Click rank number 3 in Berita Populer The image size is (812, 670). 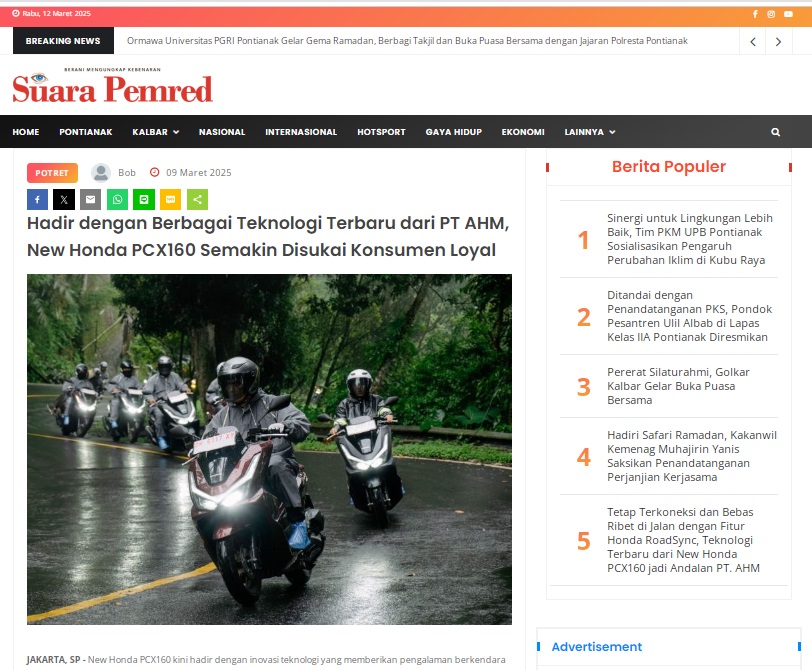584,387
